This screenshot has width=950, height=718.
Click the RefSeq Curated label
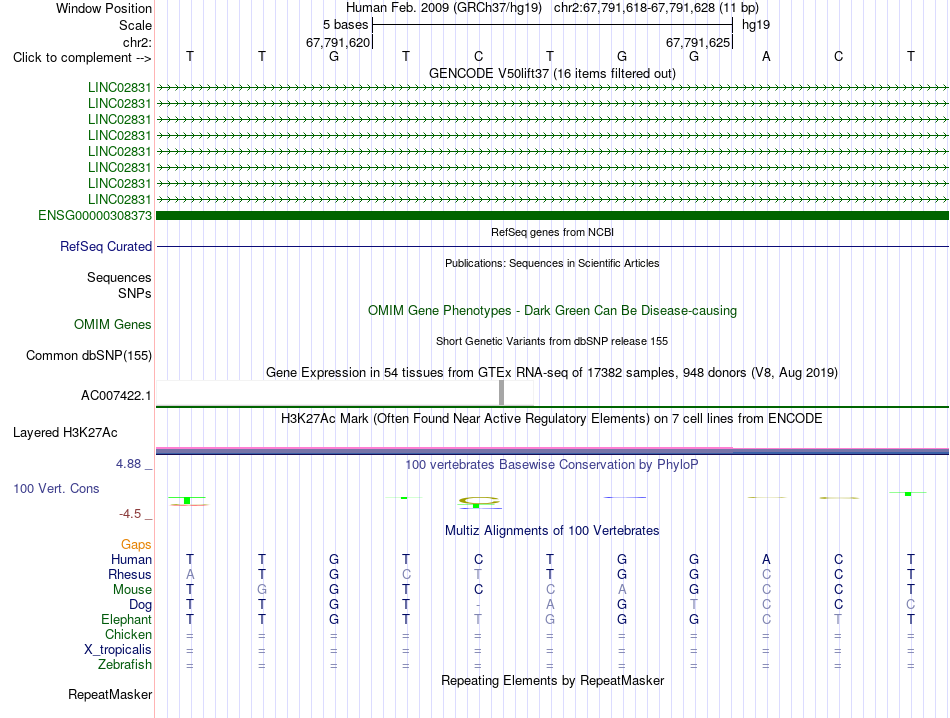[x=105, y=247]
